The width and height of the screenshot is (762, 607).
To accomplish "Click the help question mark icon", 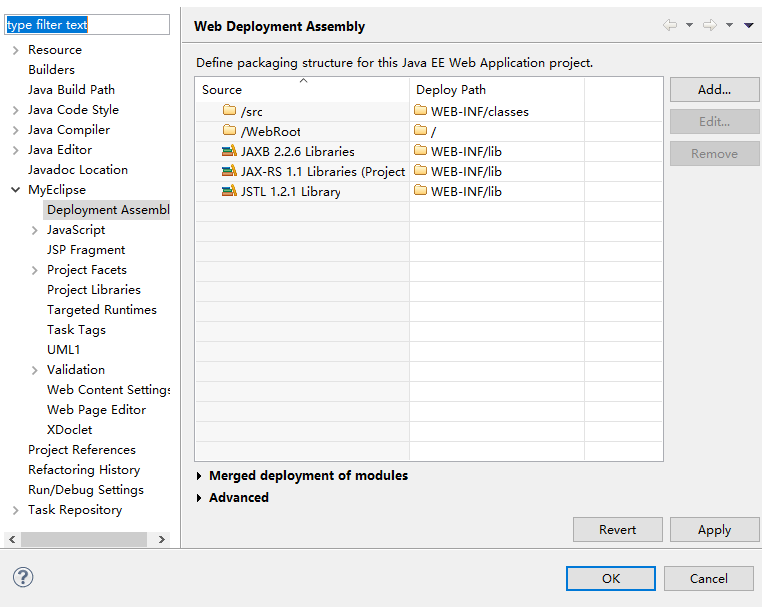I will pyautogui.click(x=23, y=577).
